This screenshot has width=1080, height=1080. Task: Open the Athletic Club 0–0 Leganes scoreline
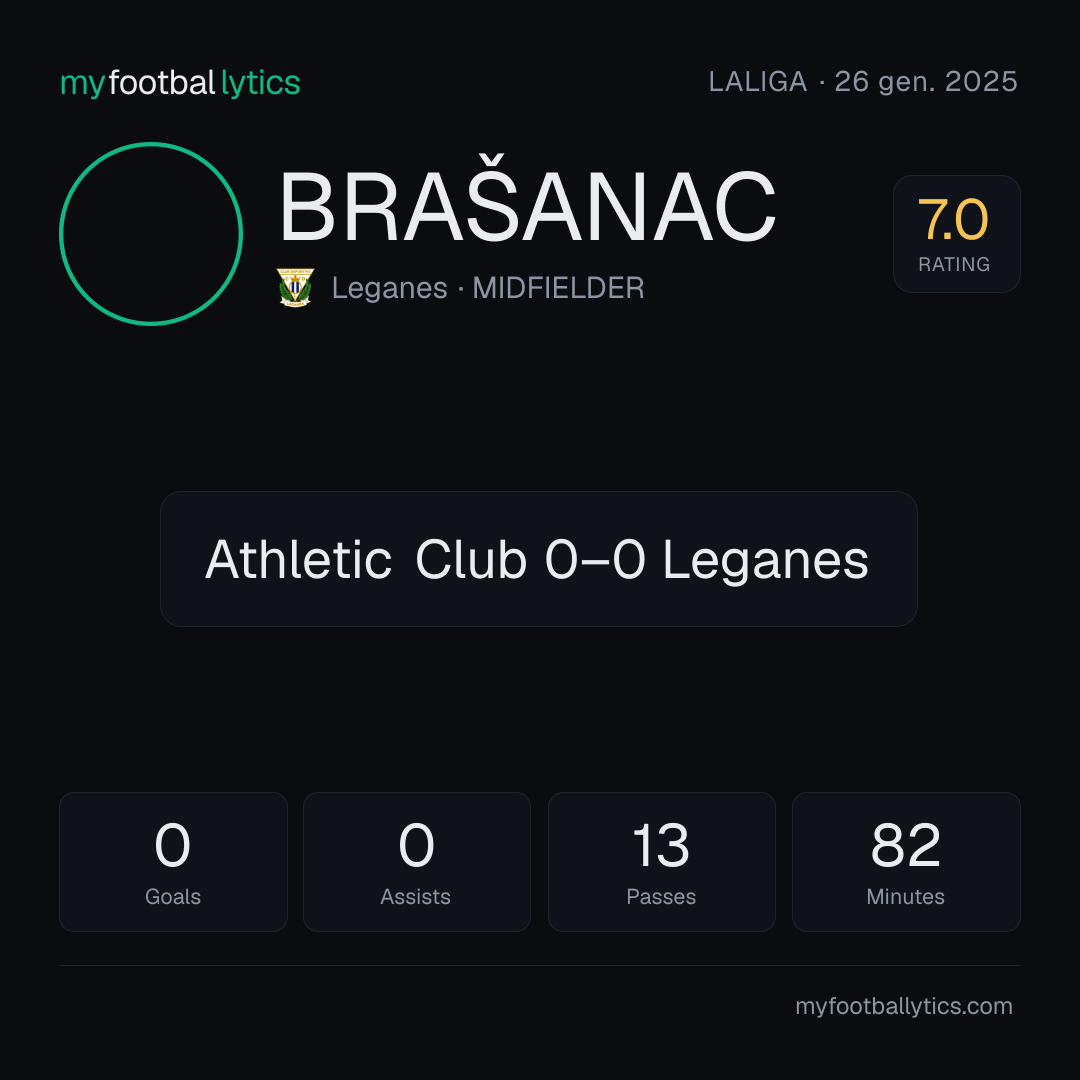pos(539,559)
